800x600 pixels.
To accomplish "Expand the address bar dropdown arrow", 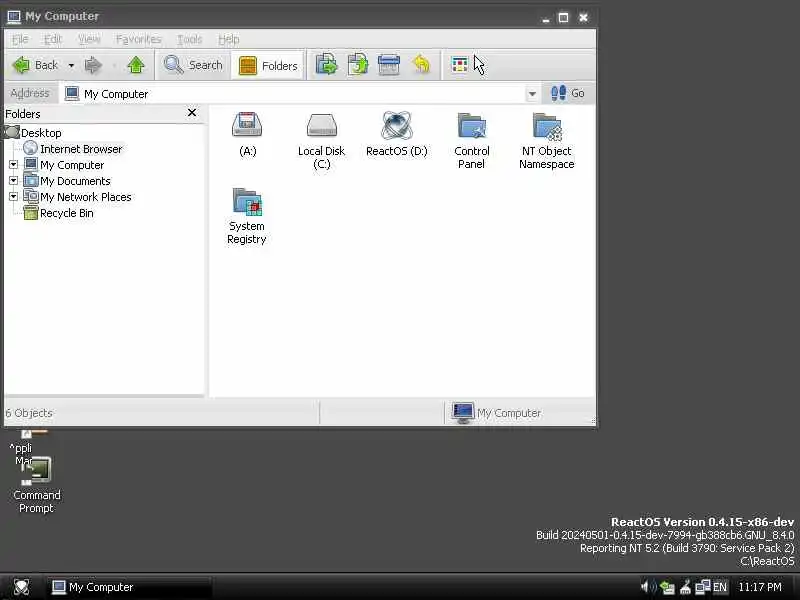I will coord(532,94).
